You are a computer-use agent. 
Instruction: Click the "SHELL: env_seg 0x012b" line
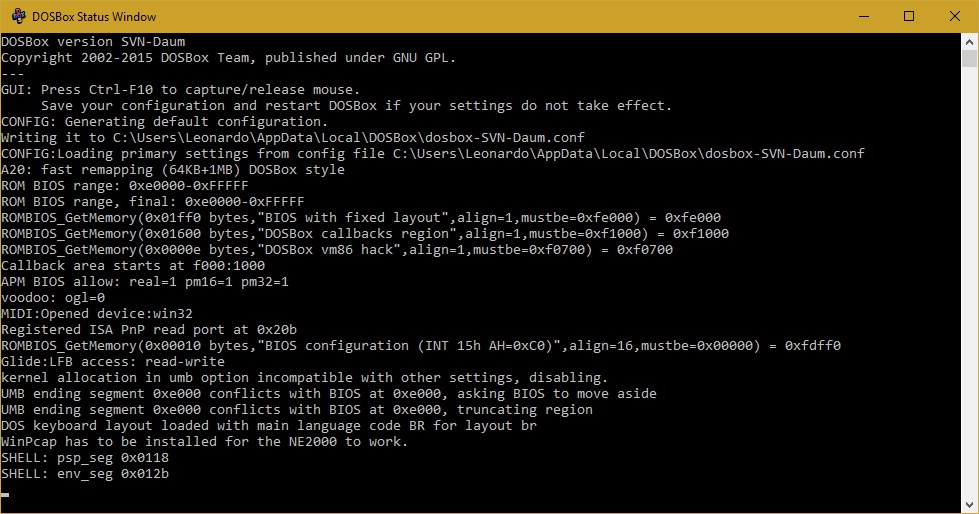(x=85, y=473)
